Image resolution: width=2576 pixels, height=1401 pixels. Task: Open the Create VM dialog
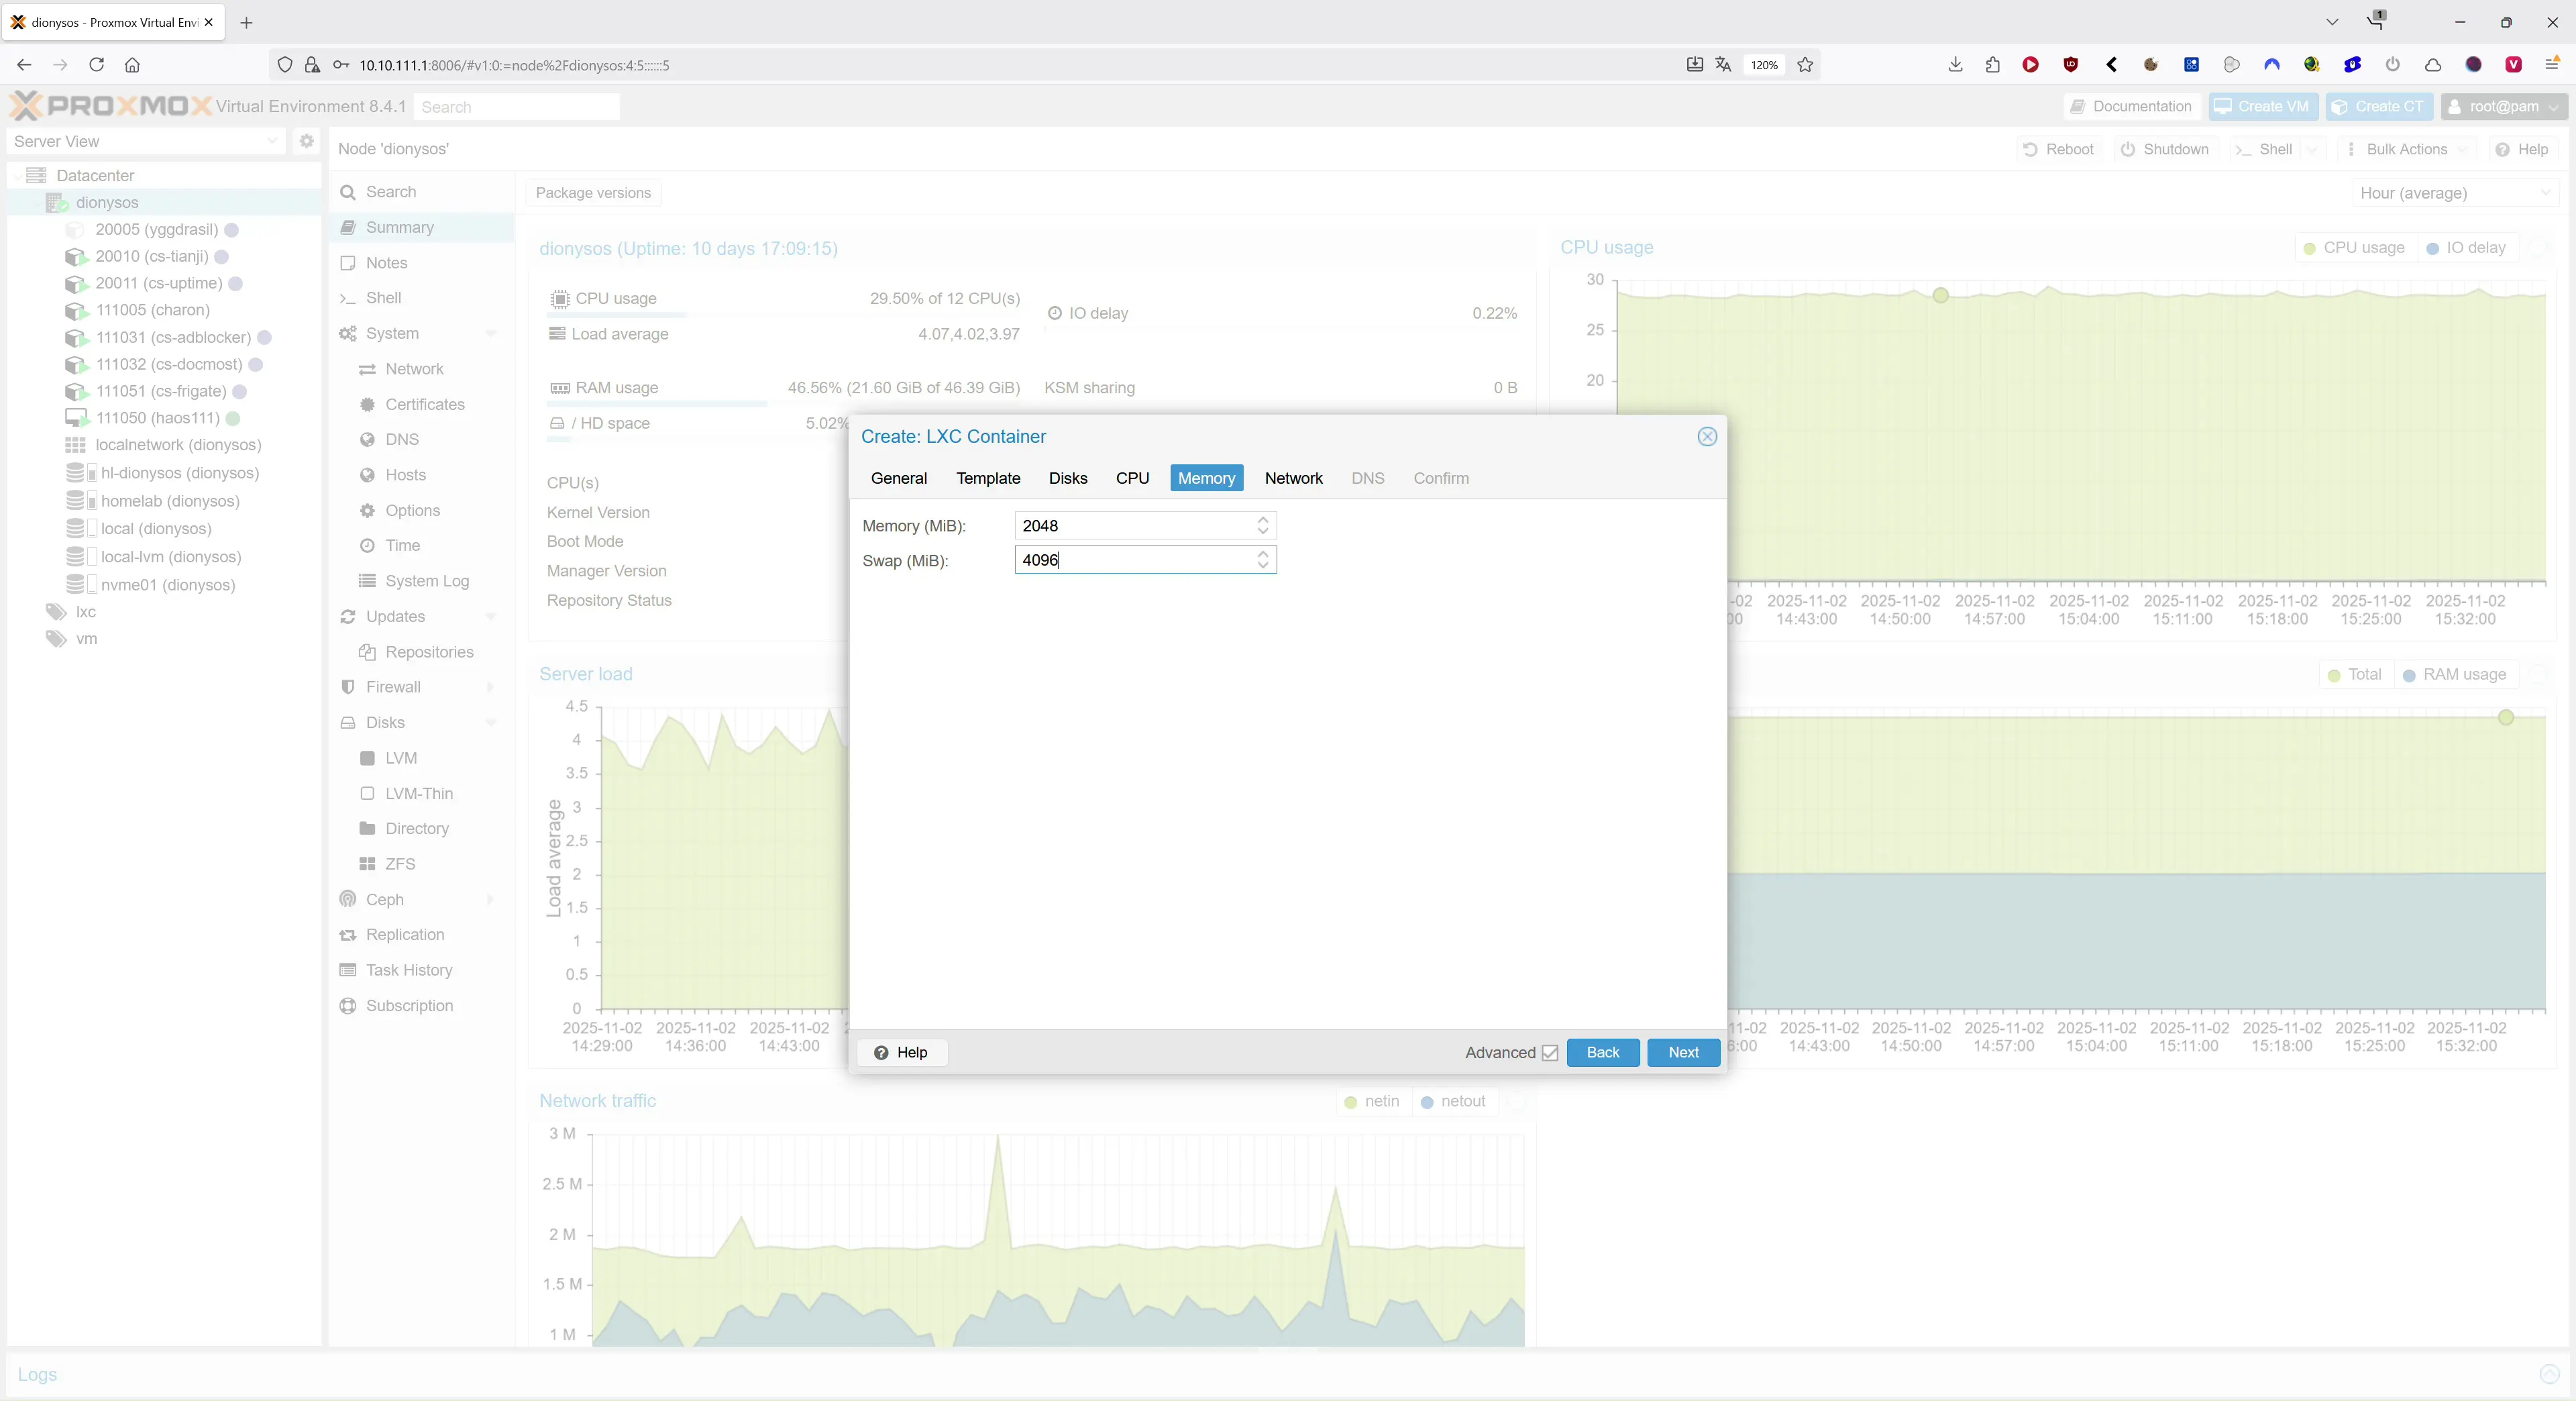point(2263,106)
